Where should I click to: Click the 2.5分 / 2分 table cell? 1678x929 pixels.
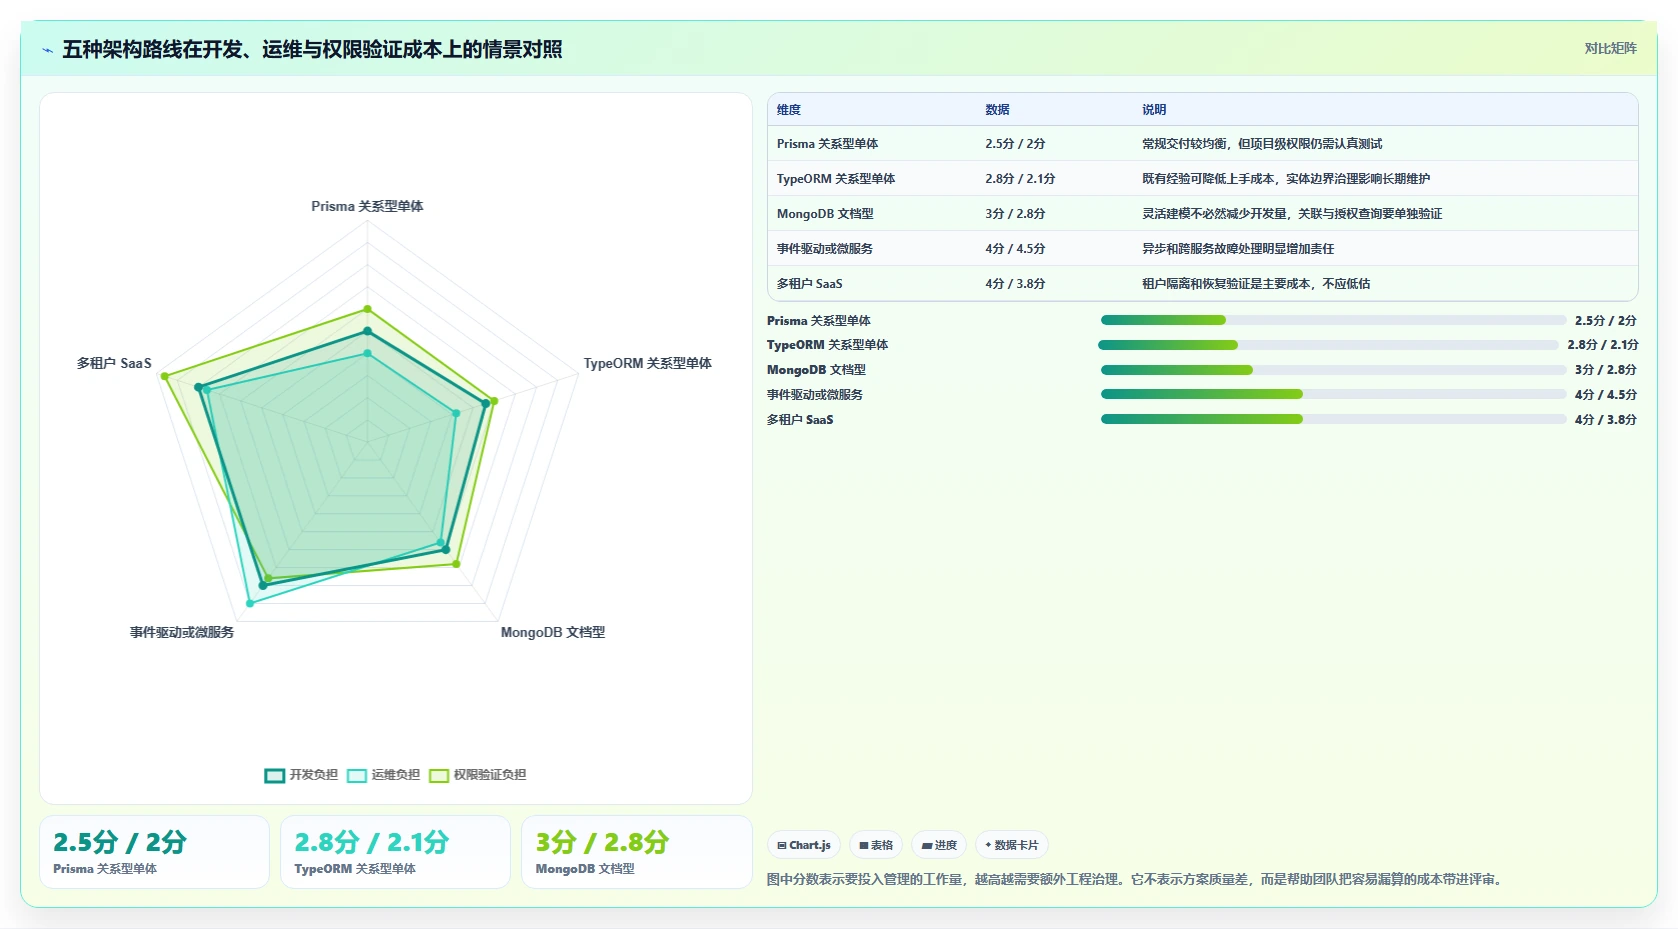point(1015,144)
